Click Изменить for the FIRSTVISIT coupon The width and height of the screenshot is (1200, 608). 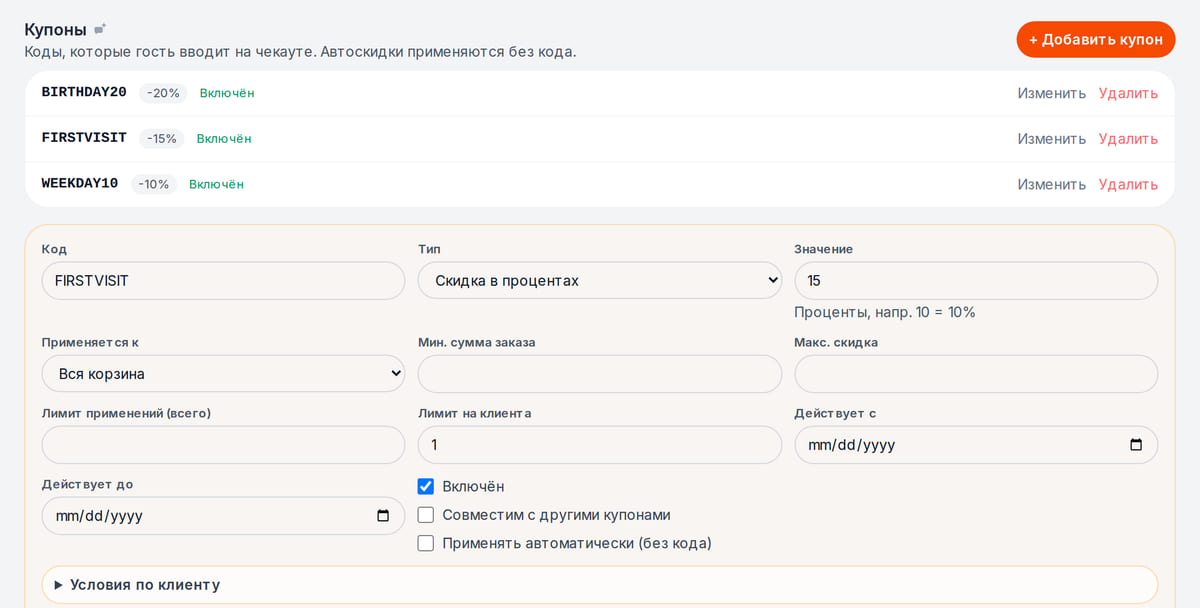(1052, 139)
